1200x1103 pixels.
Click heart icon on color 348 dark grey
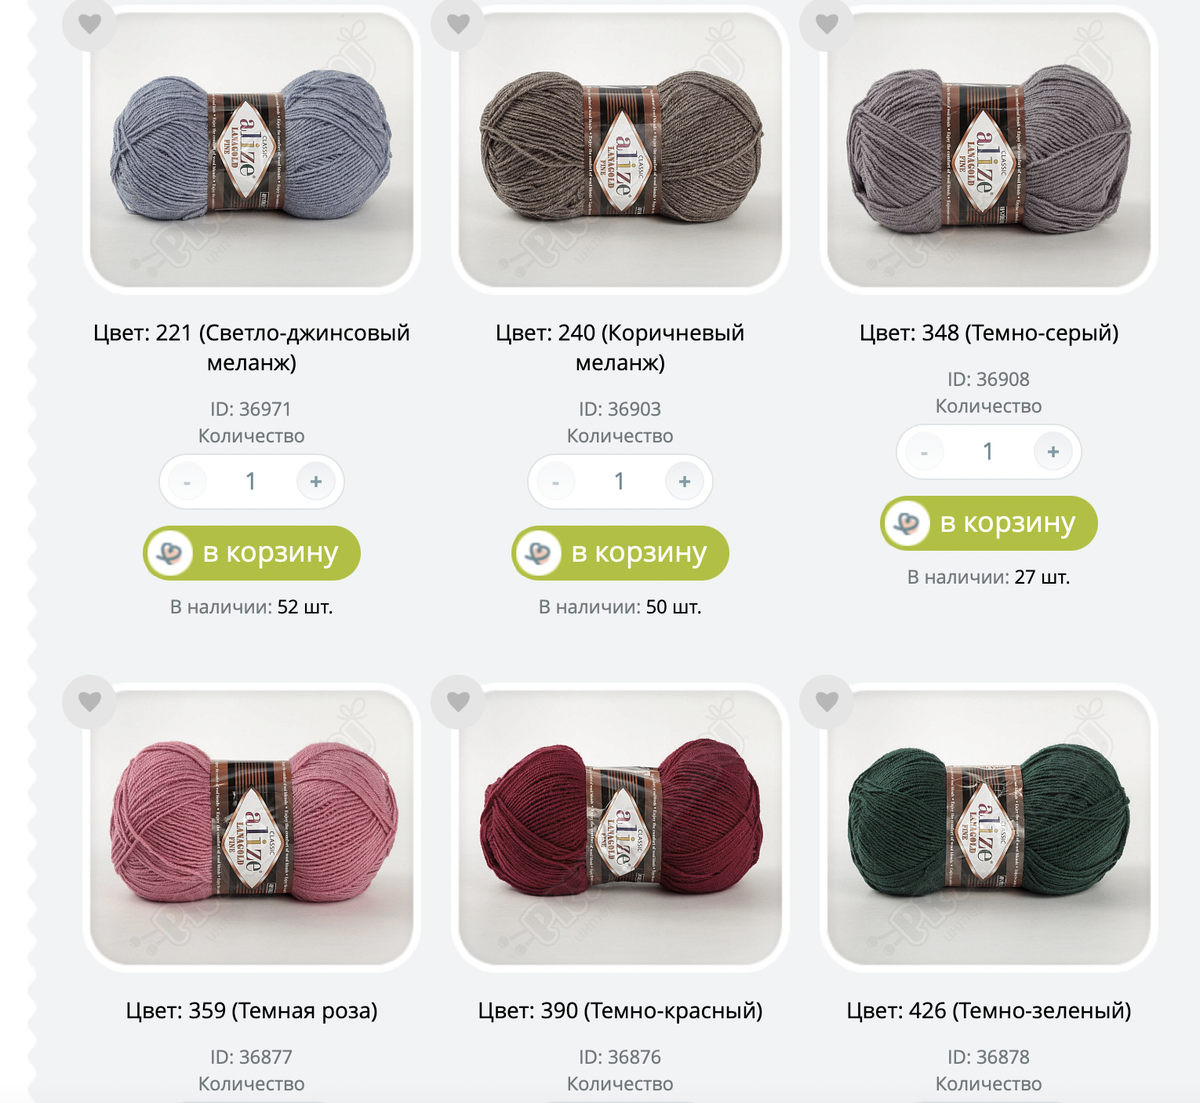click(827, 22)
